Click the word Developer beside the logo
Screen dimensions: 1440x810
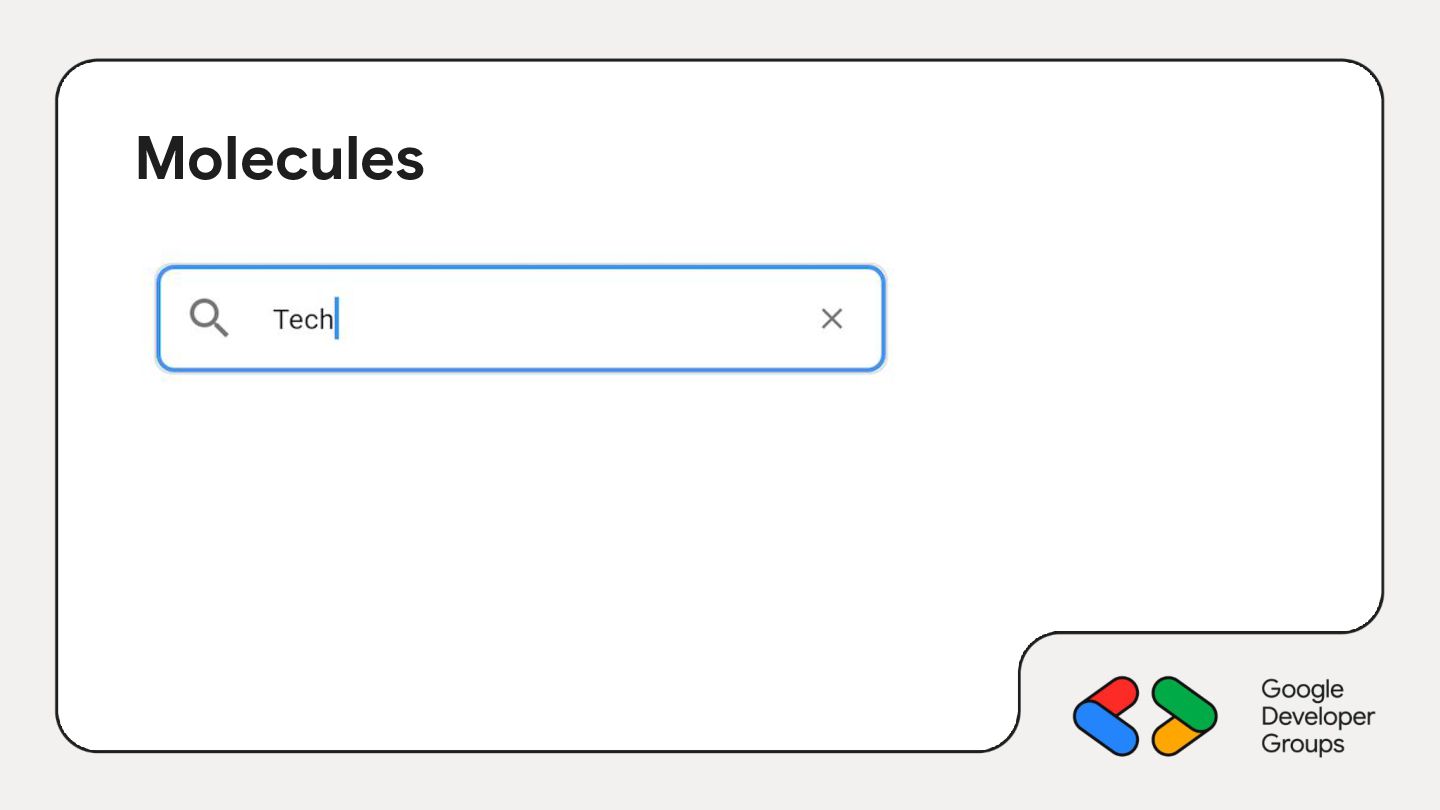click(1318, 717)
